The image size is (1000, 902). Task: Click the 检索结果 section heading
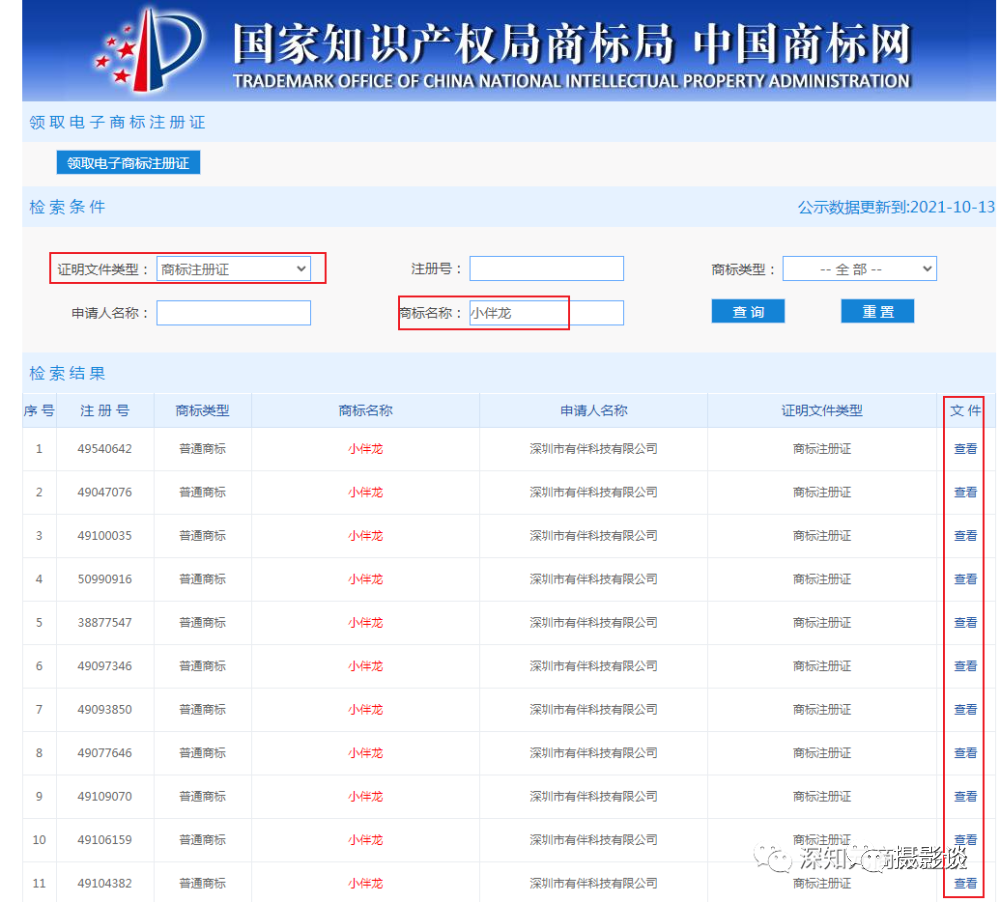[67, 373]
